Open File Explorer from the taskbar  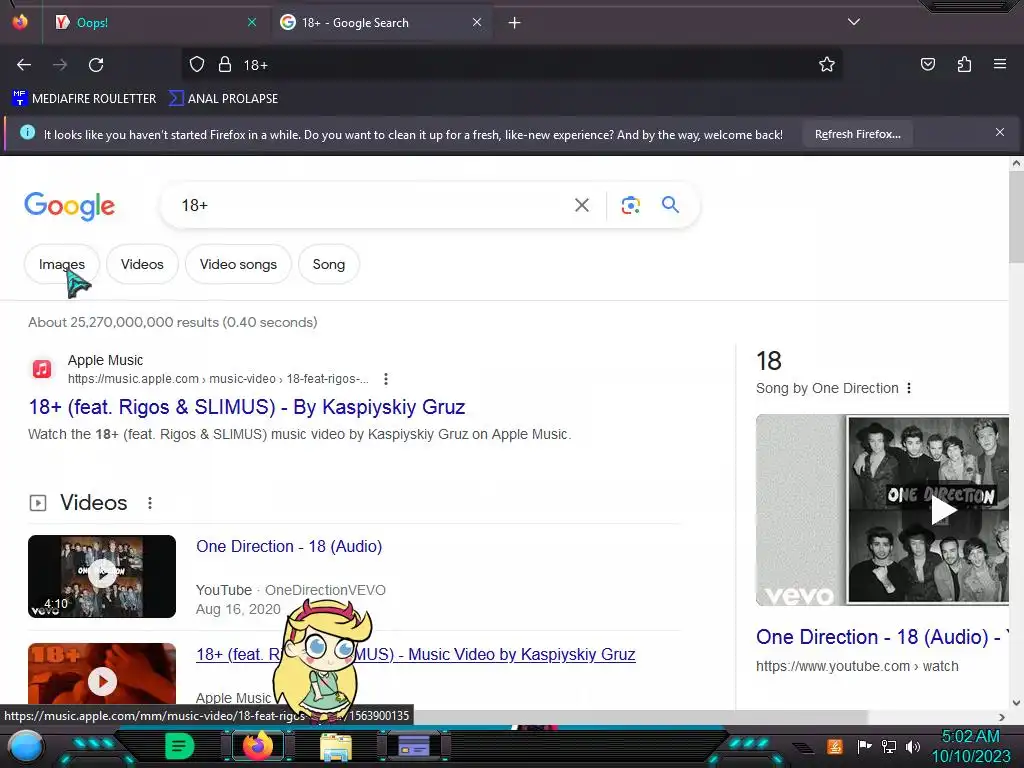click(336, 747)
